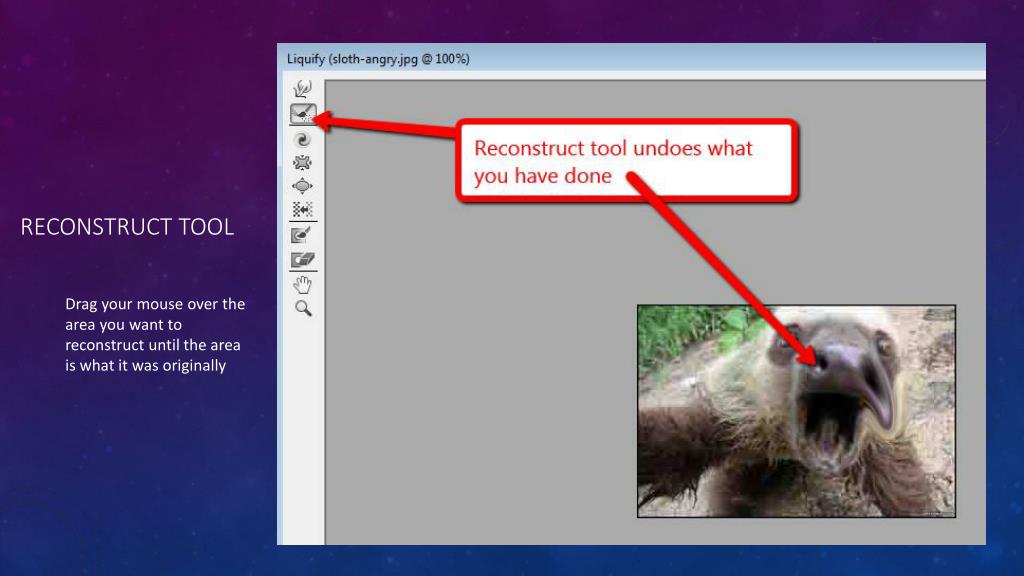Viewport: 1024px width, 576px height.
Task: Select the Twirl Clockwise tool
Action: [302, 139]
